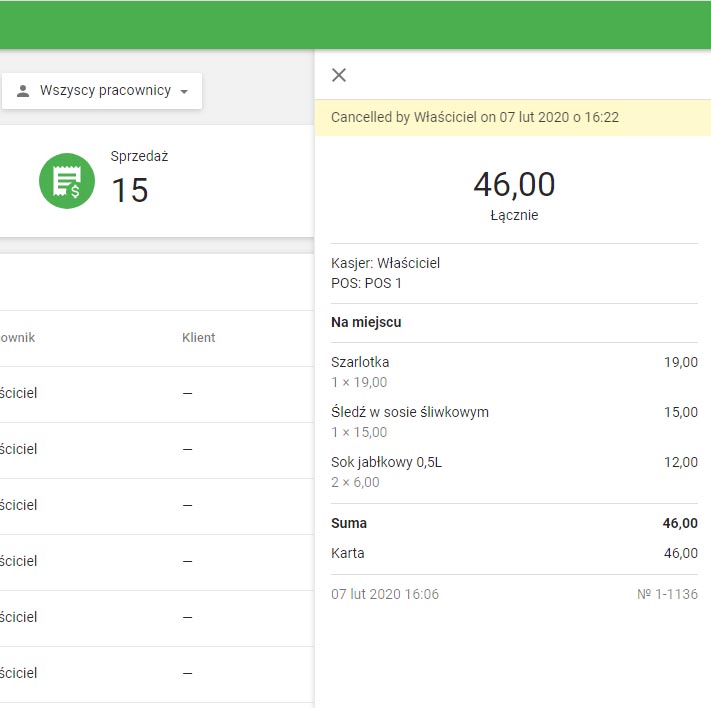The width and height of the screenshot is (711, 708).
Task: Select the first receipt row in table
Action: tap(150, 394)
